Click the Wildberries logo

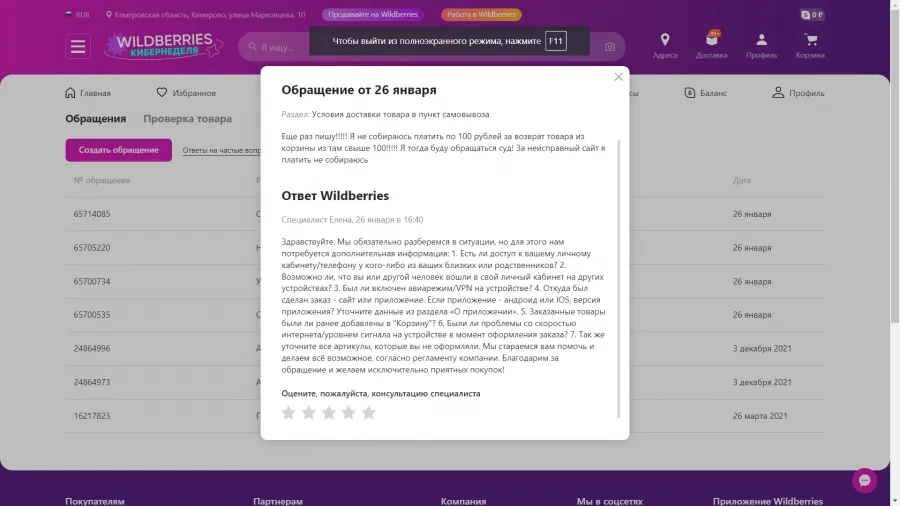163,46
